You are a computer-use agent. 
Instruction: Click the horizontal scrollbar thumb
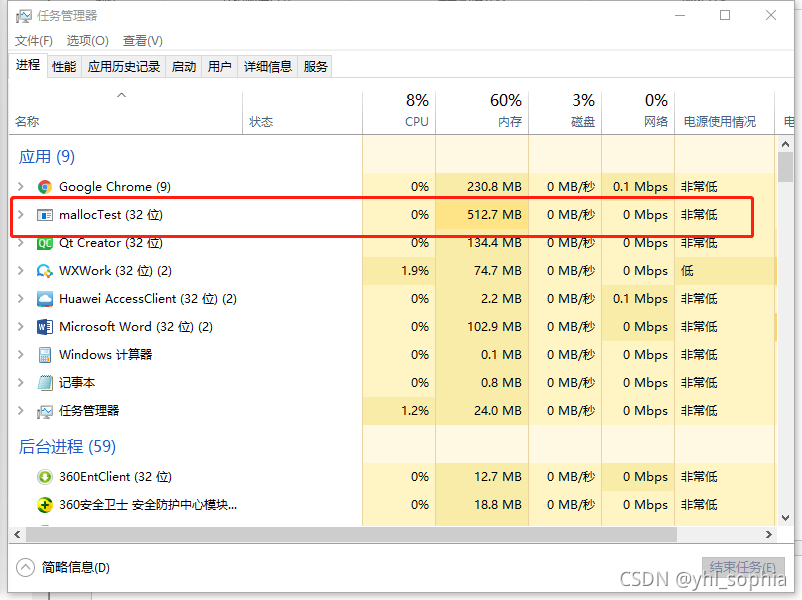(x=351, y=535)
